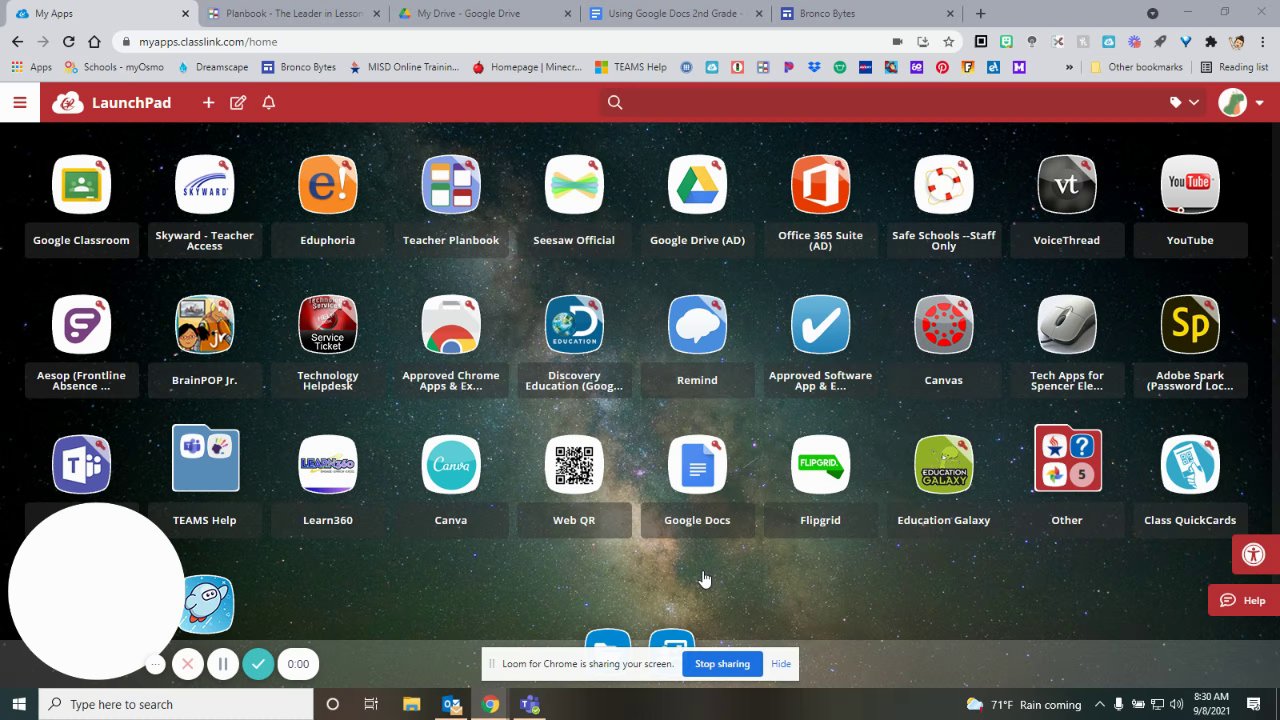The image size is (1280, 720).
Task: Open Approved Chrome Apps & Extensions
Action: point(451,324)
